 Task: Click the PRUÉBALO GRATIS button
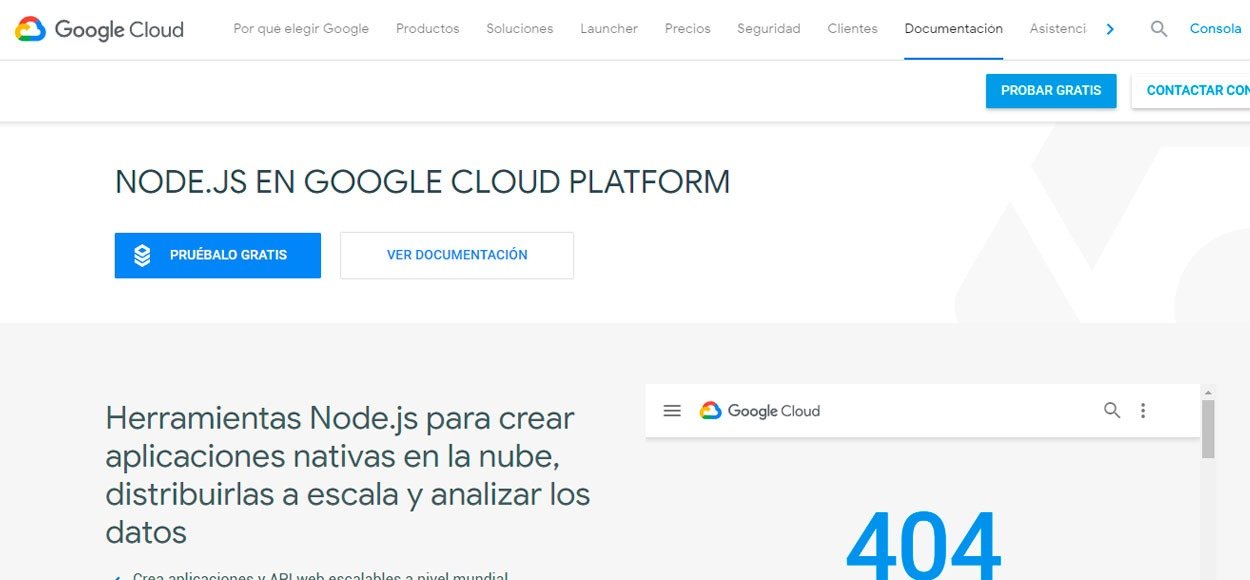click(218, 255)
